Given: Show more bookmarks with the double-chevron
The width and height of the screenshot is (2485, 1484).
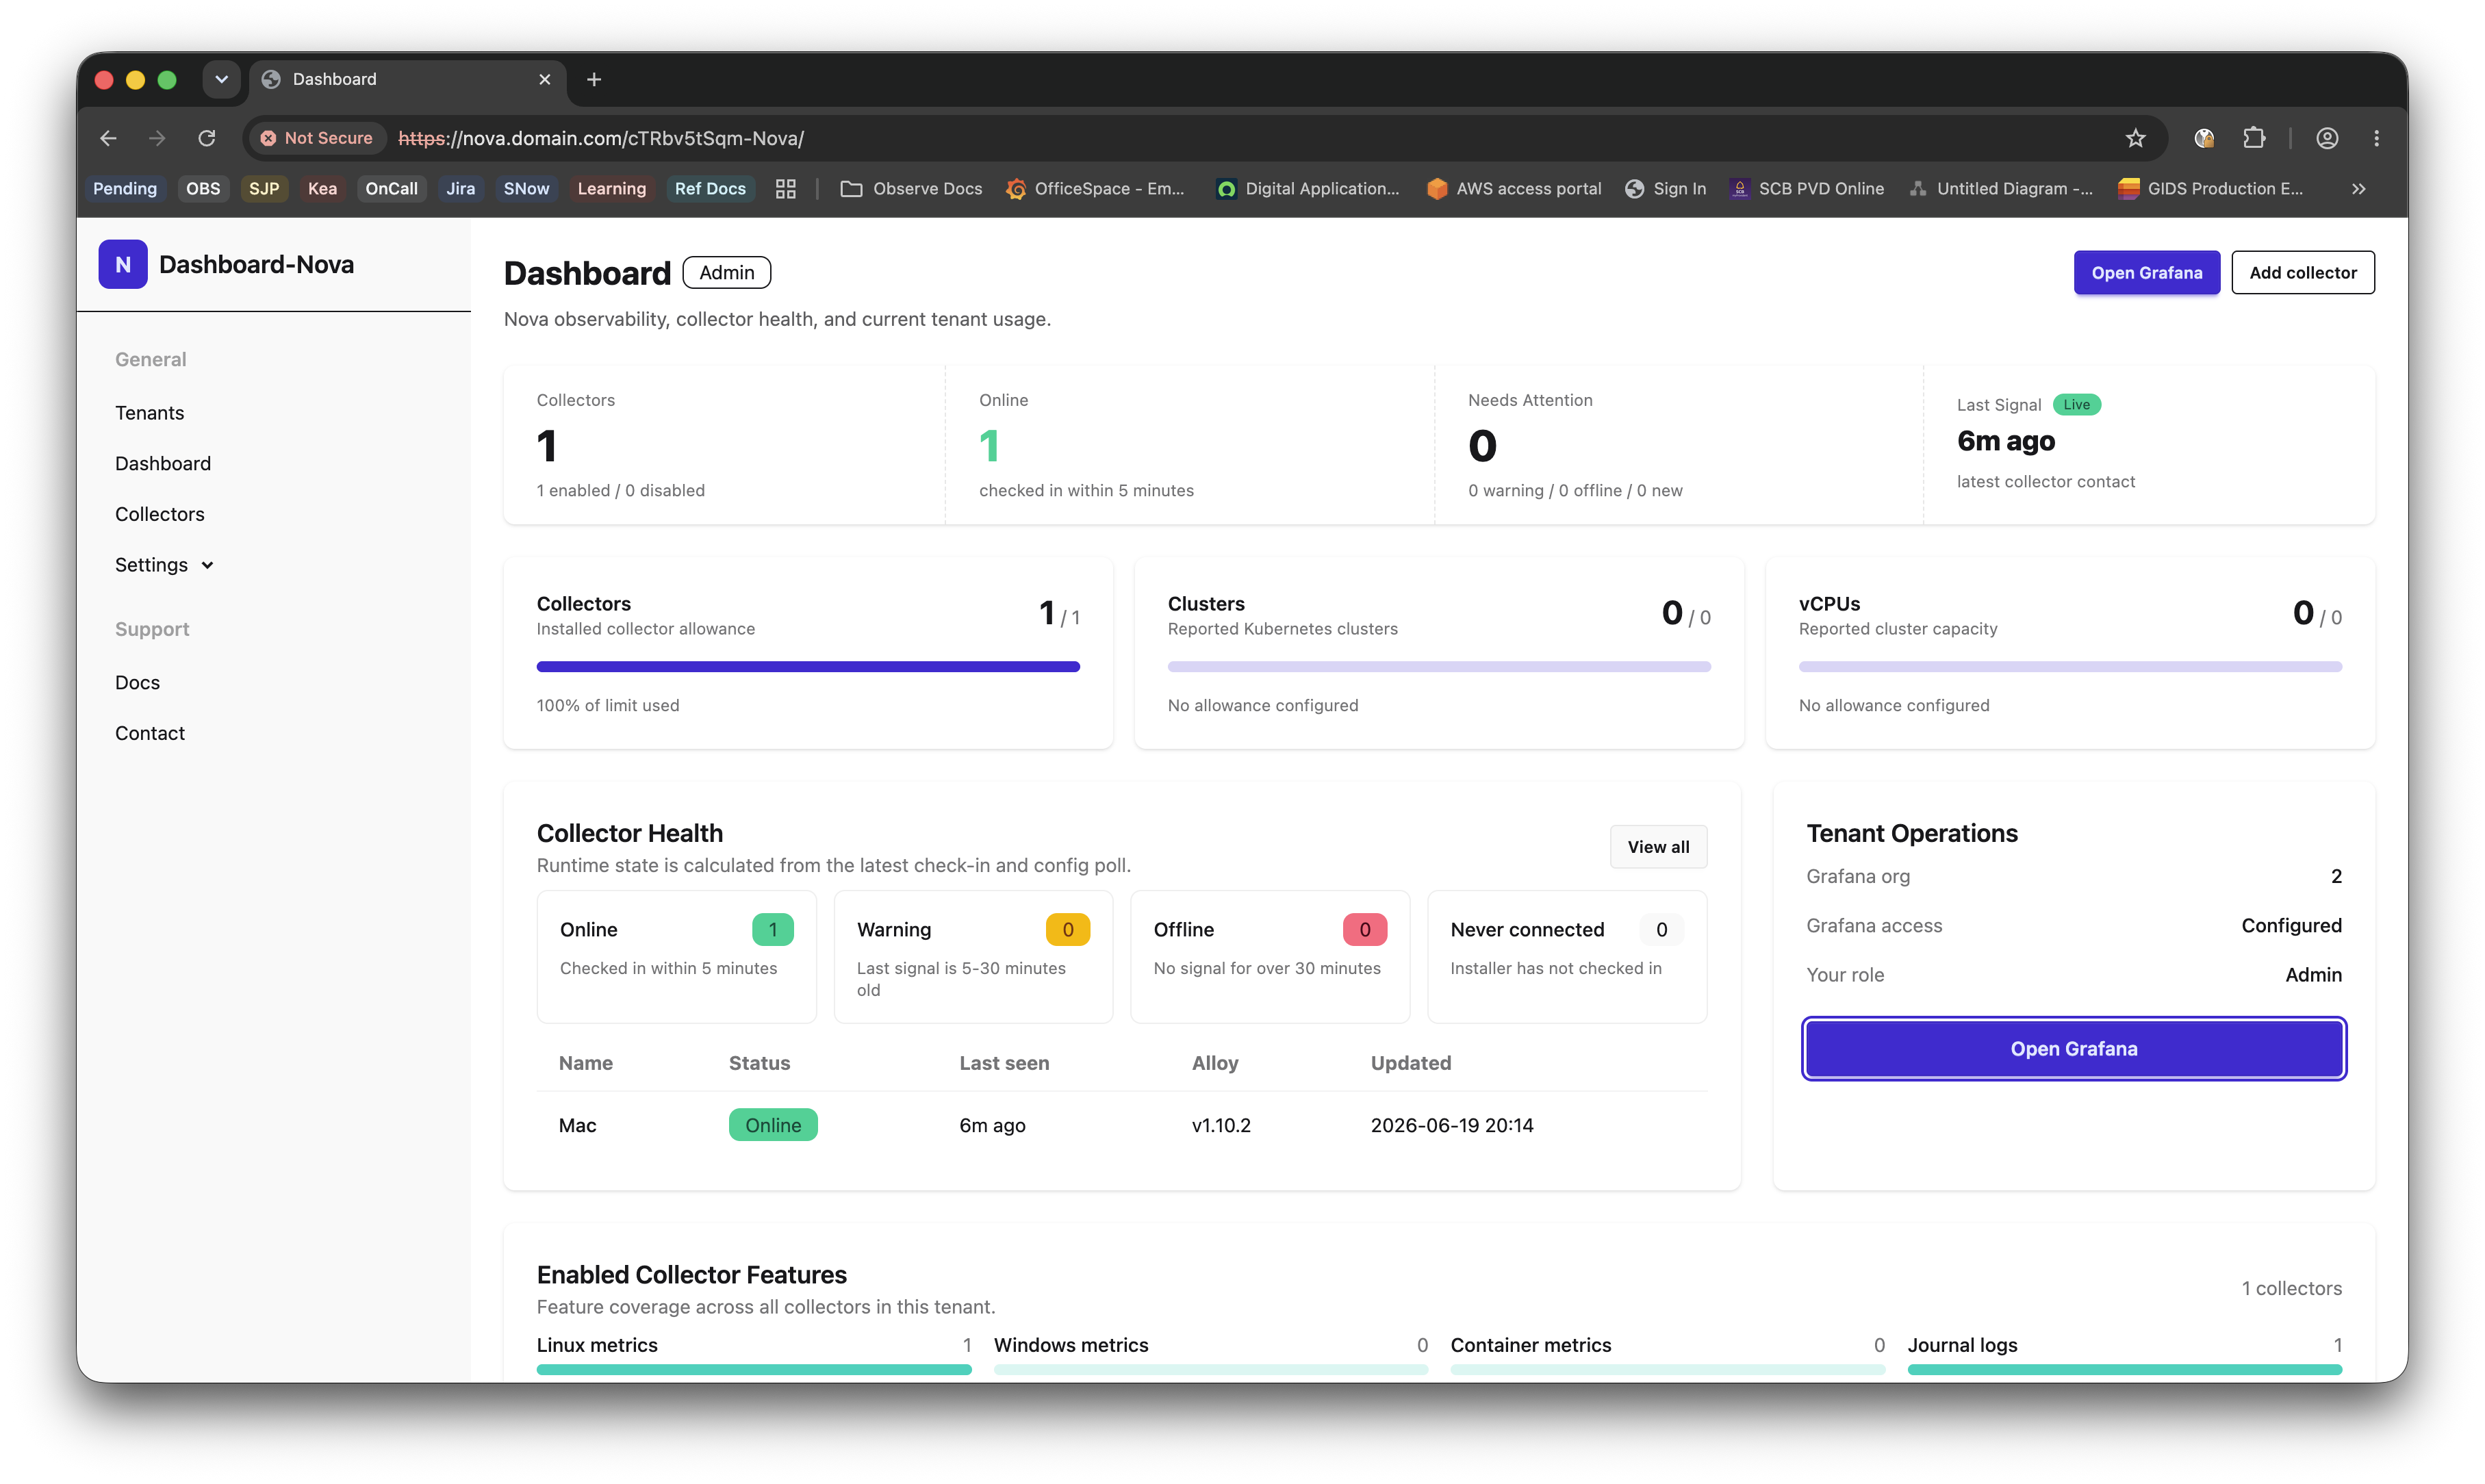Looking at the screenshot, I should pos(2359,189).
